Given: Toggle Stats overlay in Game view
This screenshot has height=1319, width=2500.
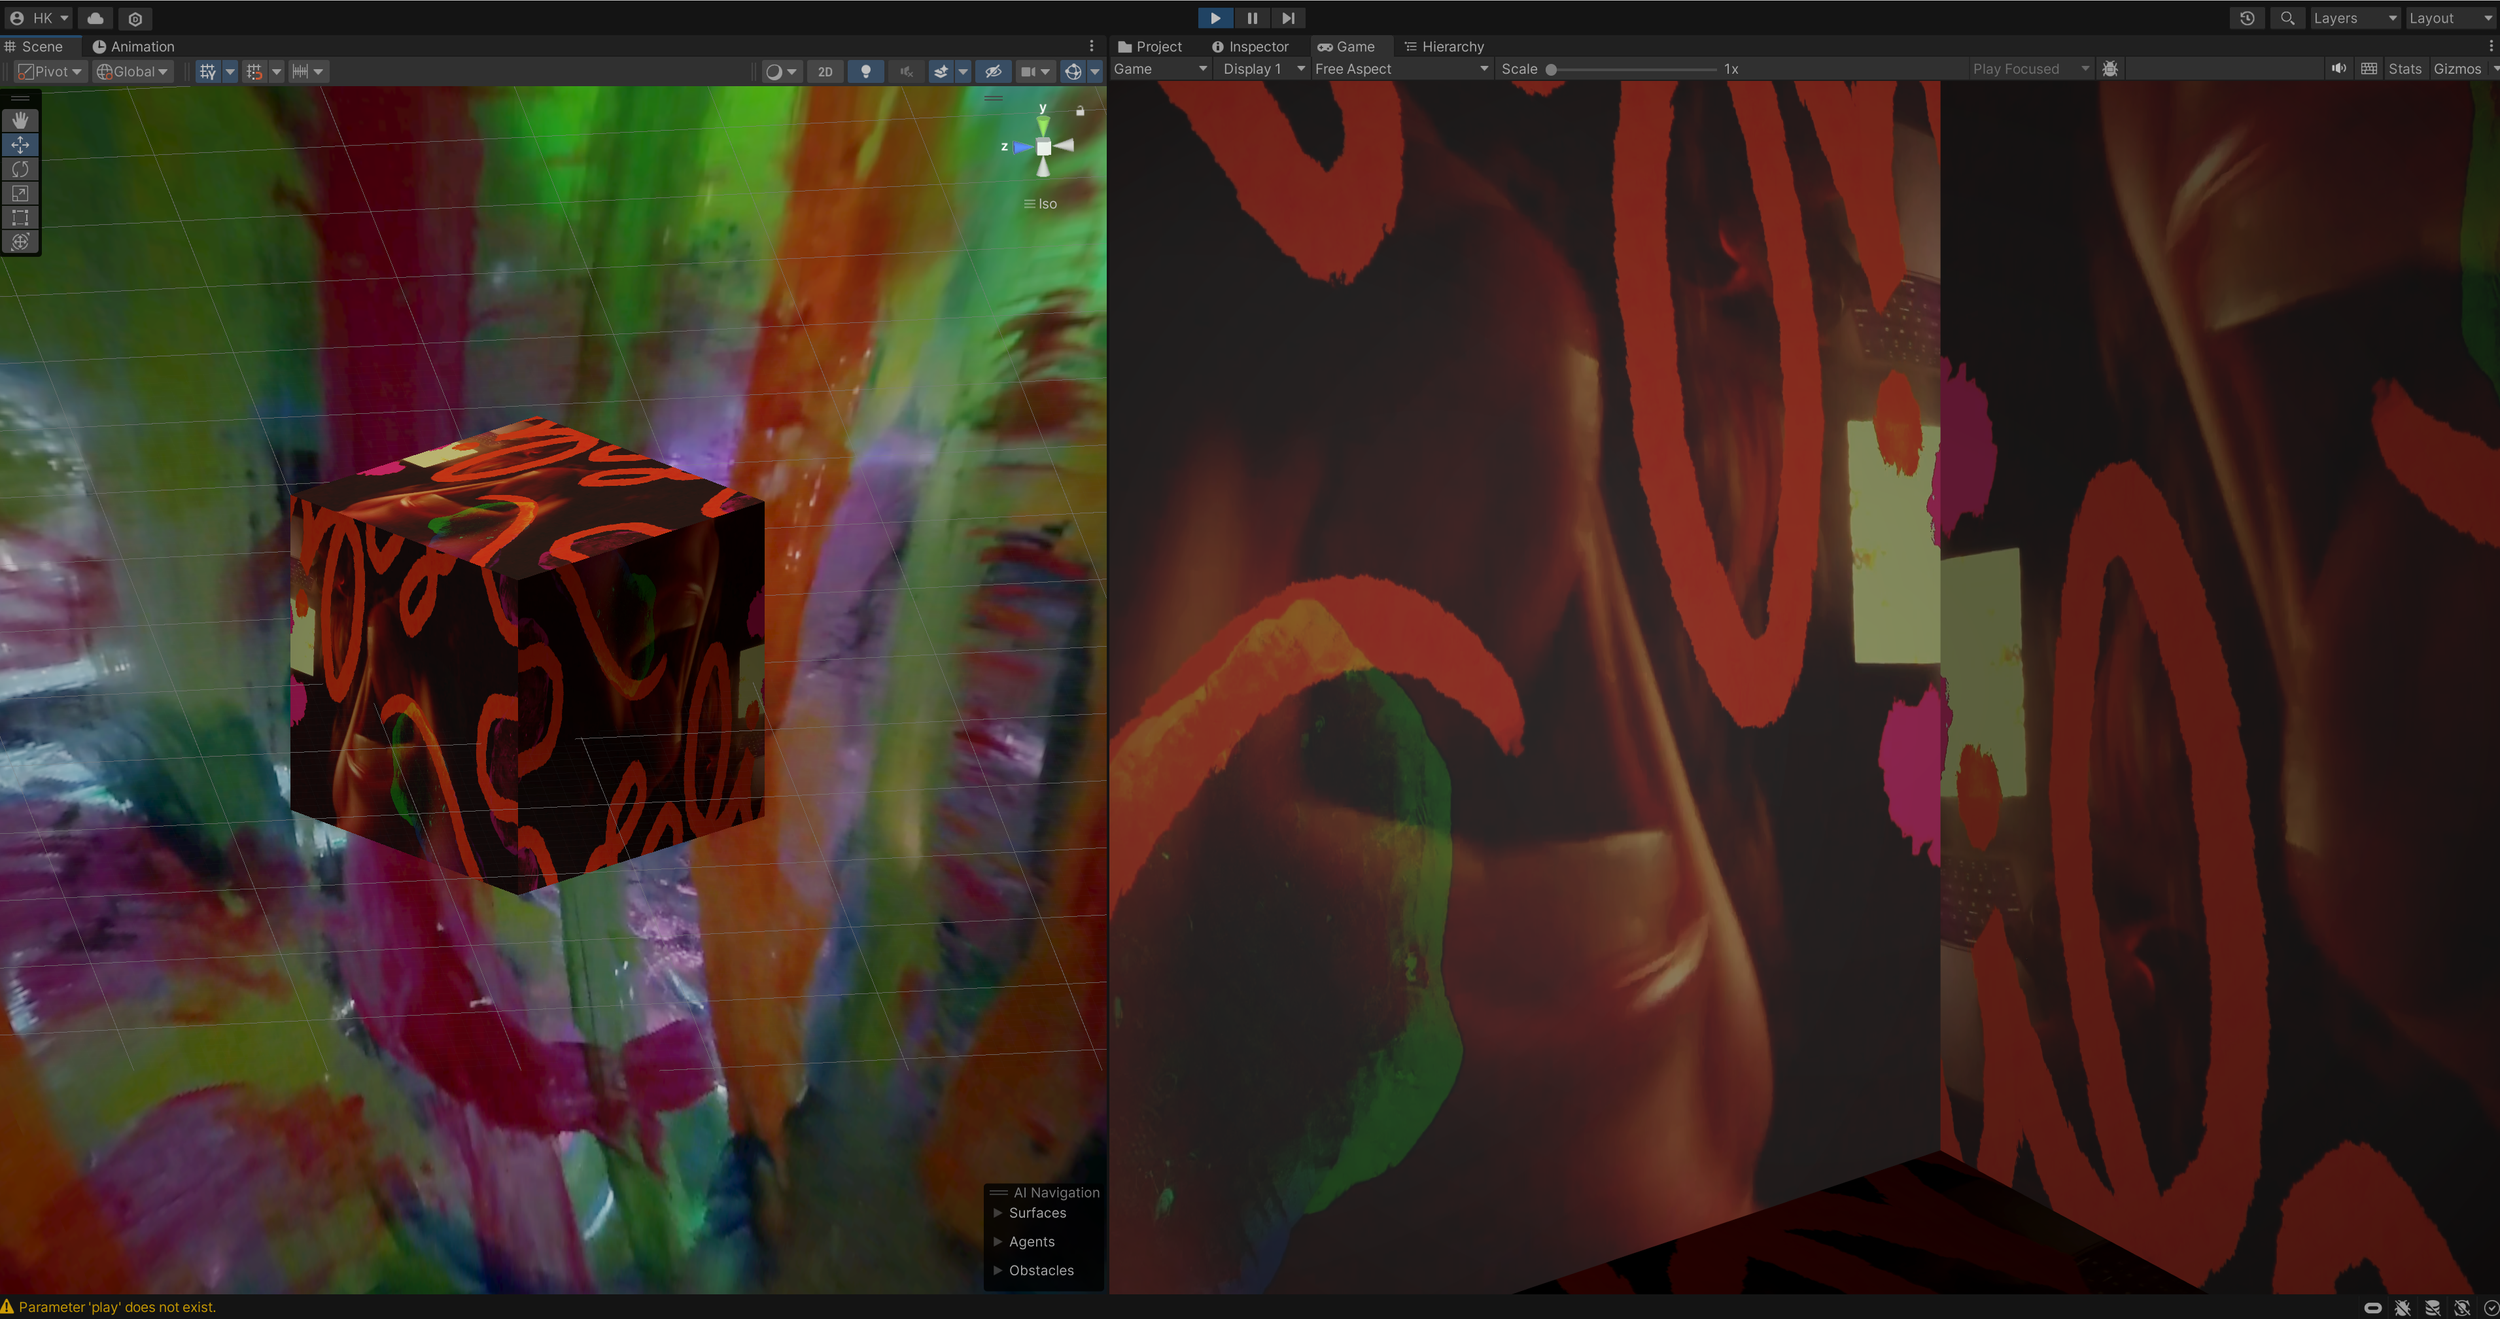Looking at the screenshot, I should pos(2405,69).
